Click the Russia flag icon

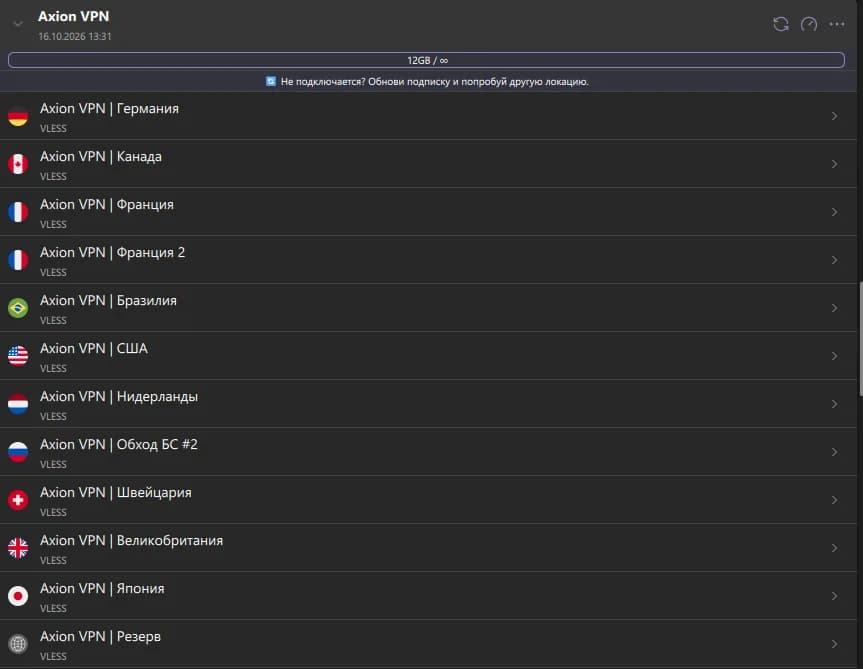click(18, 452)
